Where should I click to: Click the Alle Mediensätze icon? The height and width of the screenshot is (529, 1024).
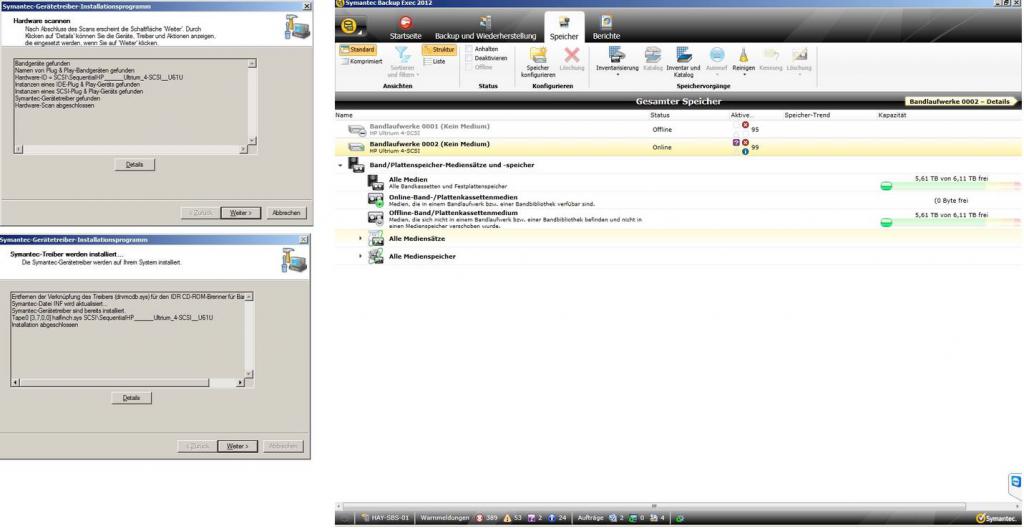pos(376,239)
